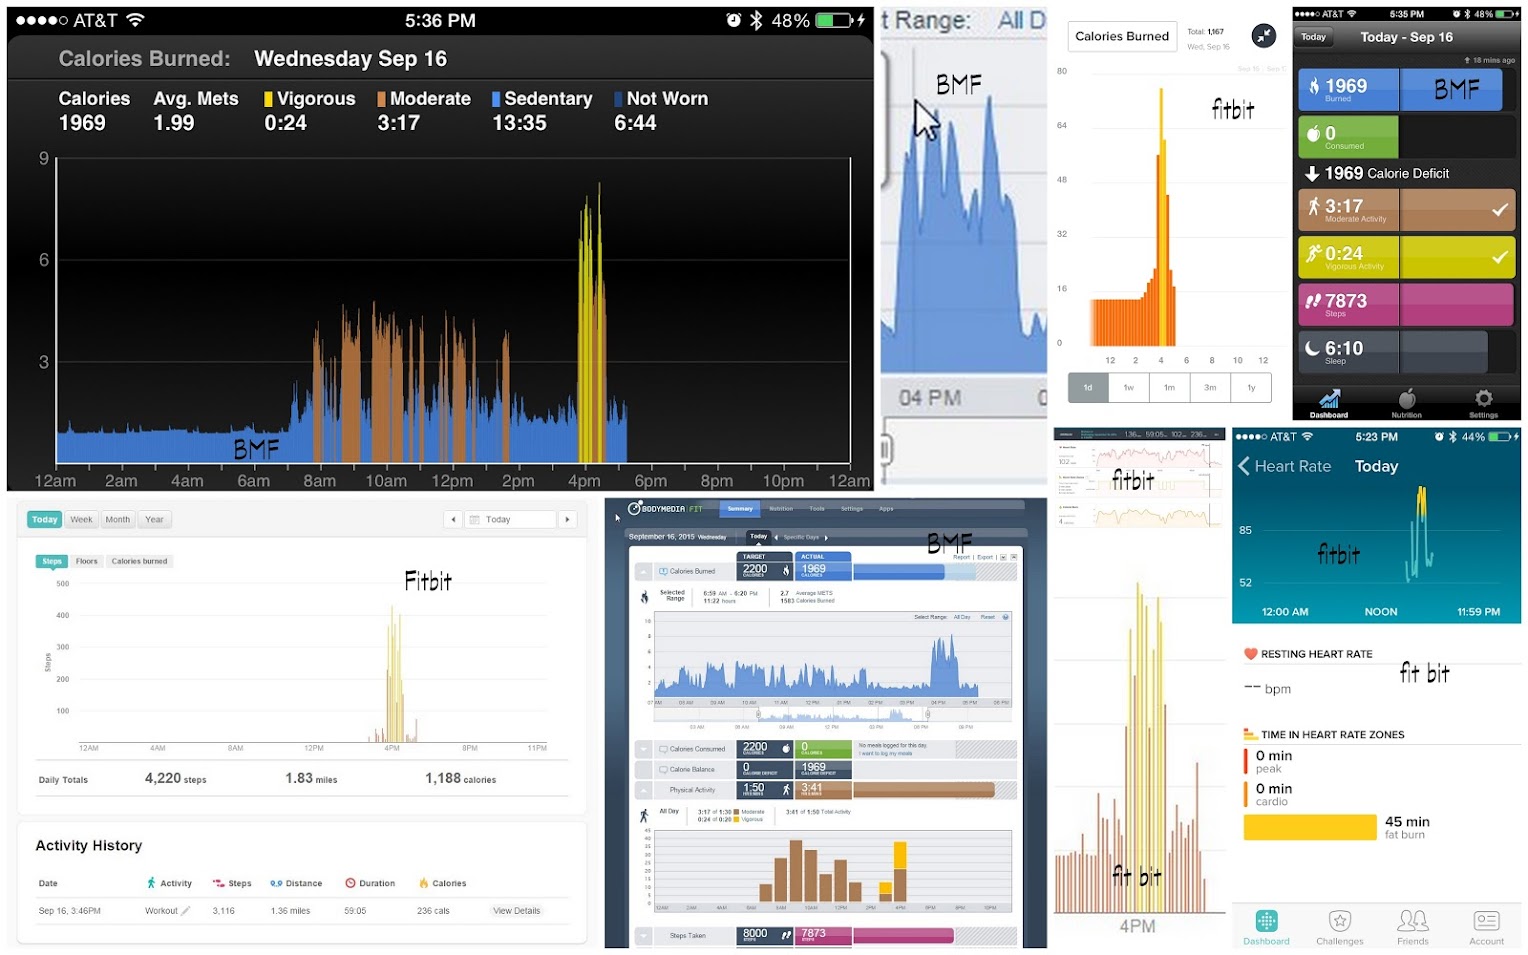
Task: Open the Calories Burned dropdown selector
Action: (x=1122, y=36)
